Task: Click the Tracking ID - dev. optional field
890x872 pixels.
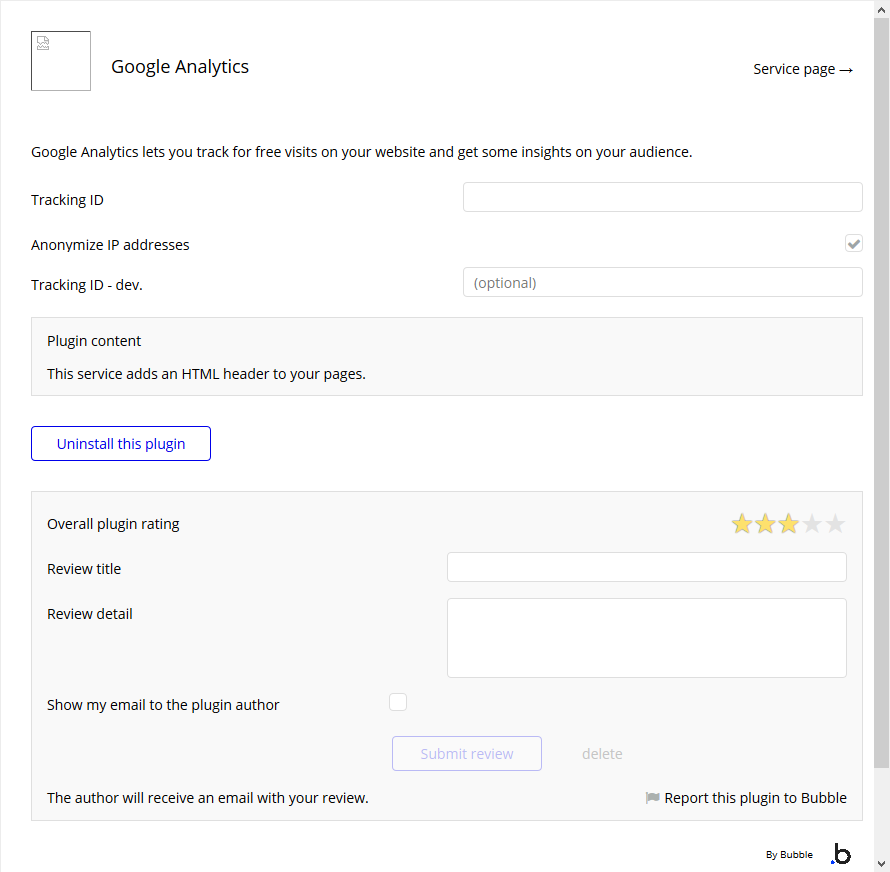Action: click(662, 282)
